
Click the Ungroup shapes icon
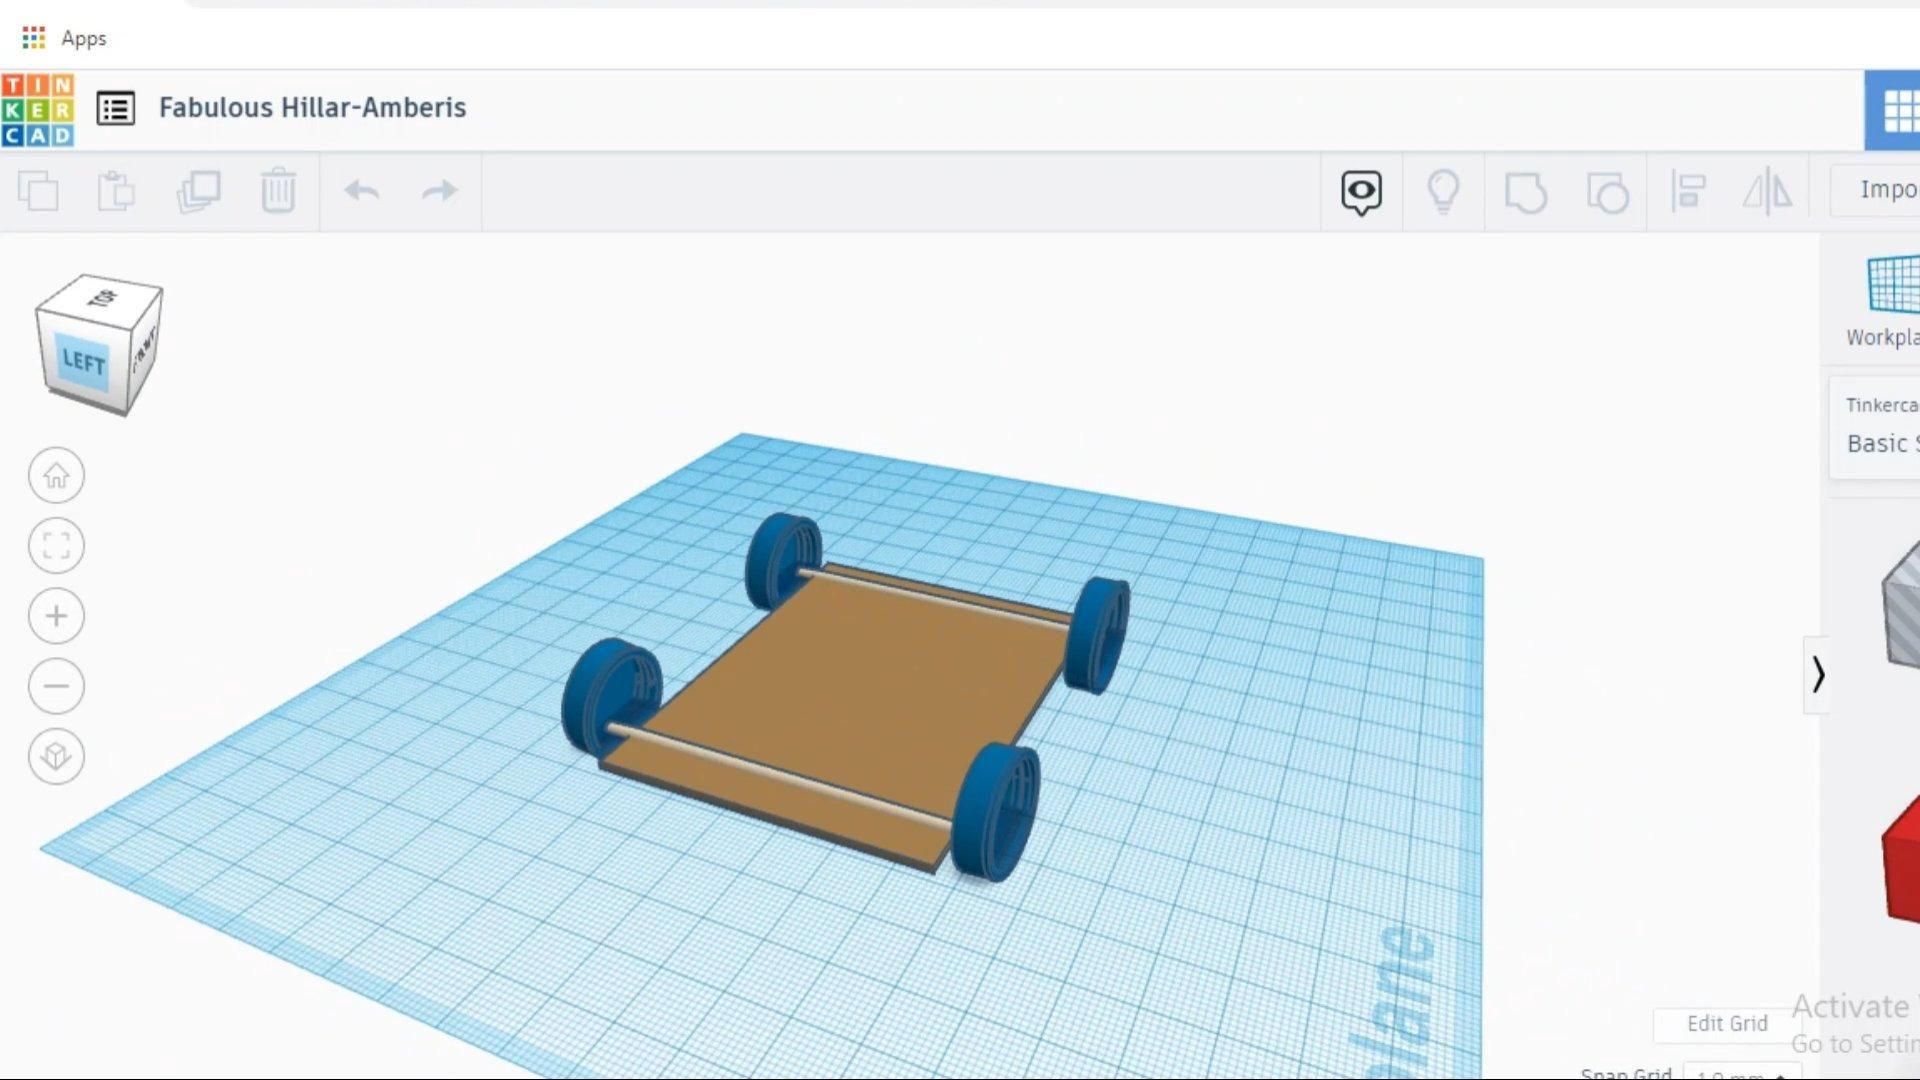(1607, 191)
